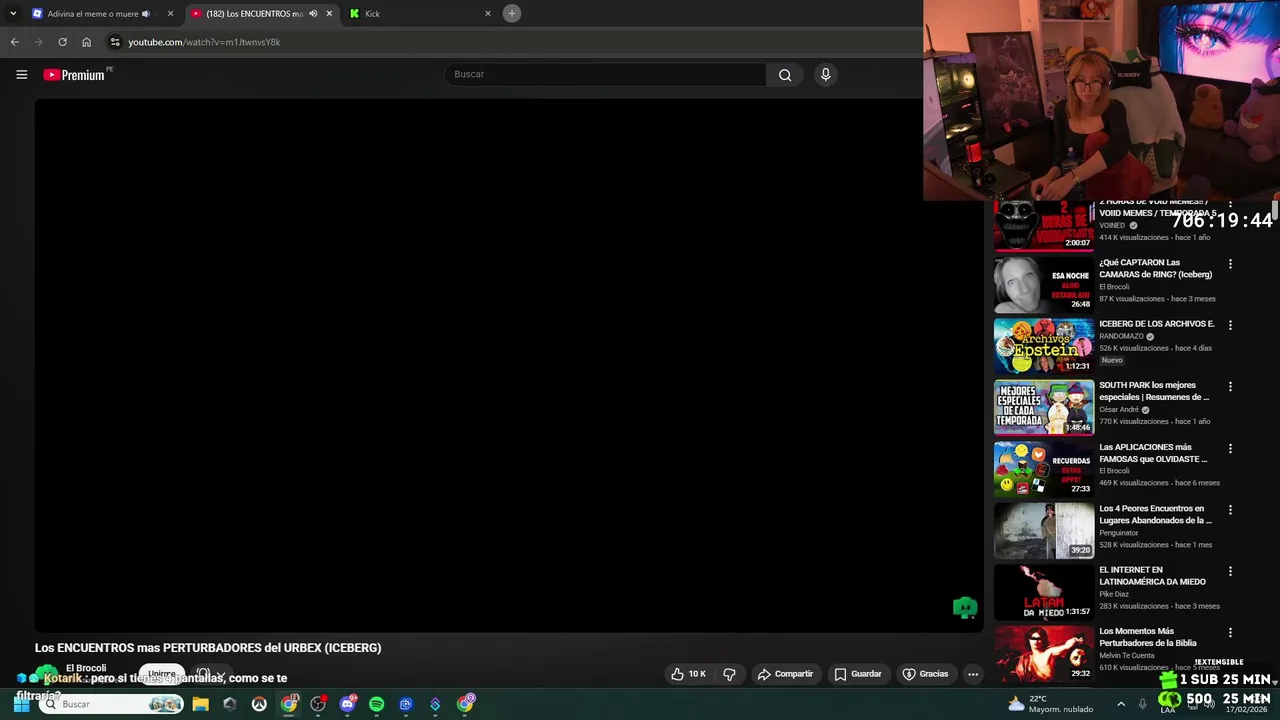Viewport: 1280px width, 720px height.
Task: Click the Gracias button
Action: [925, 674]
